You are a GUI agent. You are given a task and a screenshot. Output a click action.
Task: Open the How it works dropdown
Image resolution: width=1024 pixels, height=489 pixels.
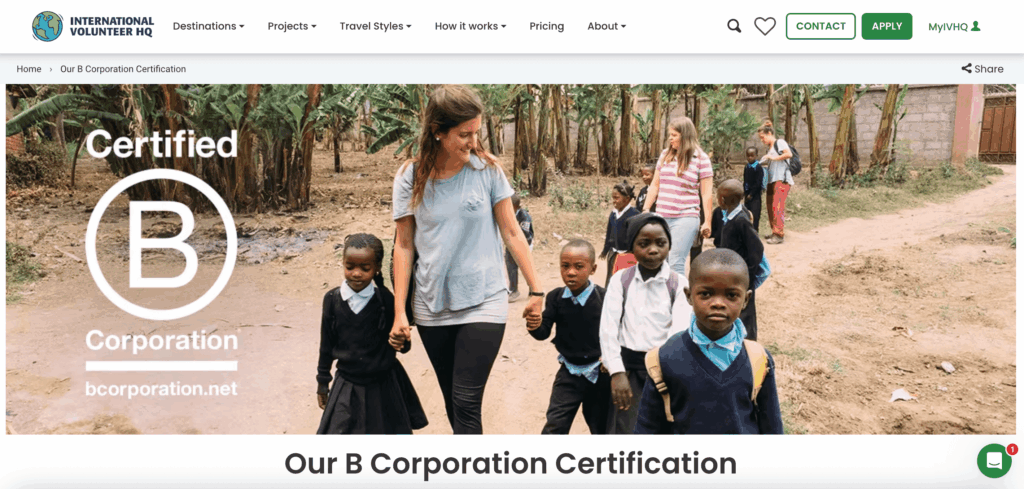click(x=470, y=26)
